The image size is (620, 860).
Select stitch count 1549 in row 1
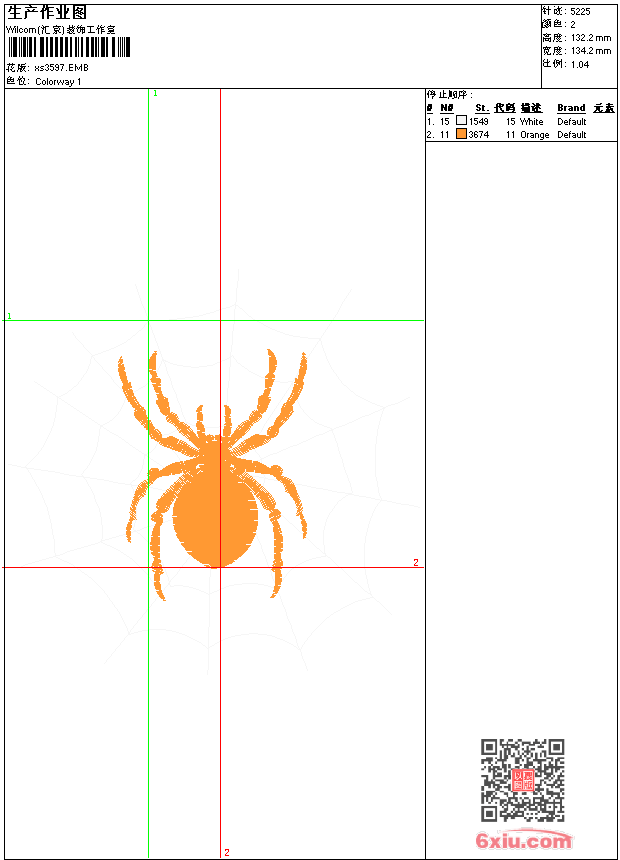pos(478,122)
